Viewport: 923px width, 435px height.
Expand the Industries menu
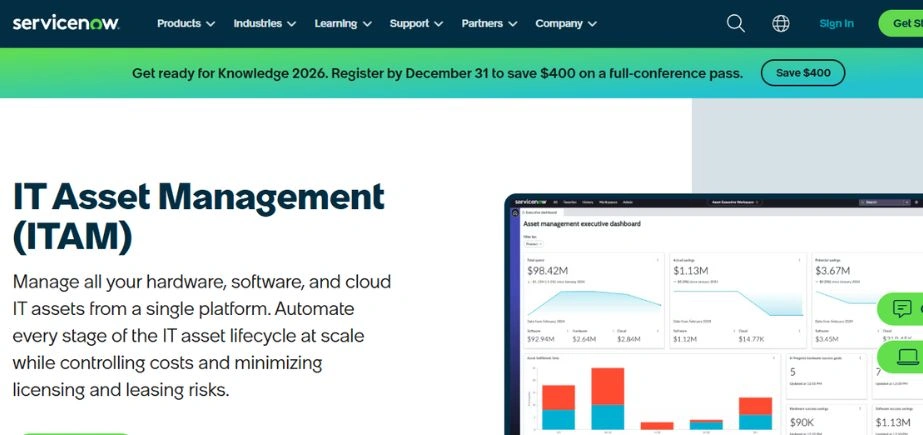point(264,24)
